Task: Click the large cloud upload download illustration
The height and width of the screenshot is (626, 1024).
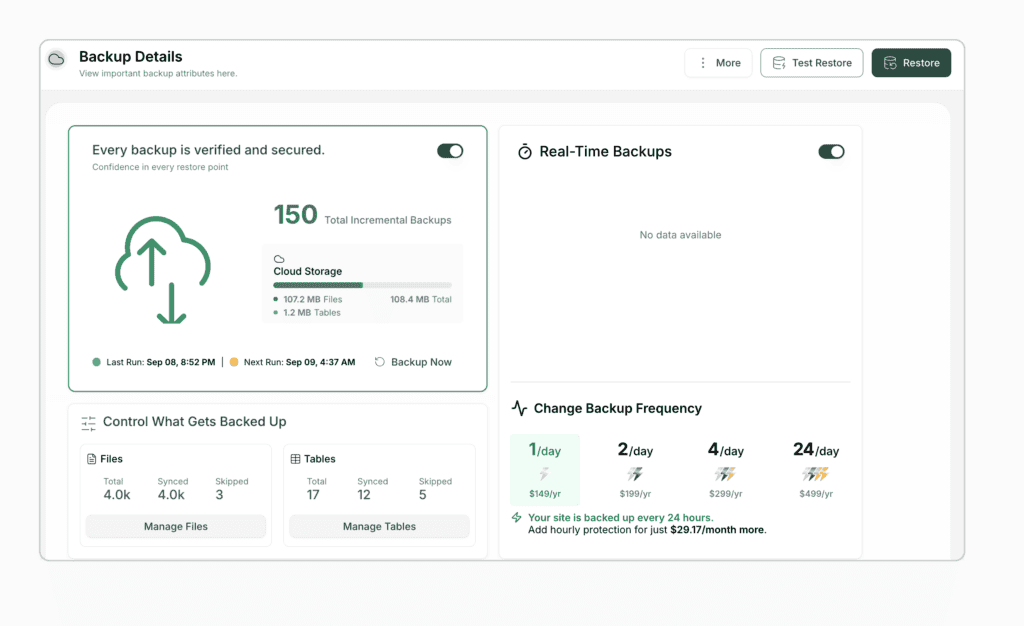Action: 163,270
